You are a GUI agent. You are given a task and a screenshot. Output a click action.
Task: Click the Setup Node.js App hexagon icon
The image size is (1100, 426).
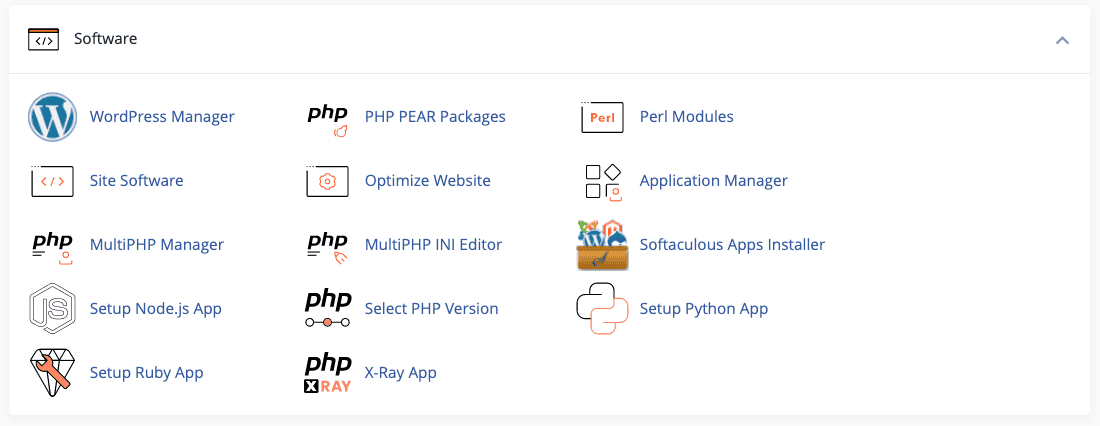coord(52,309)
